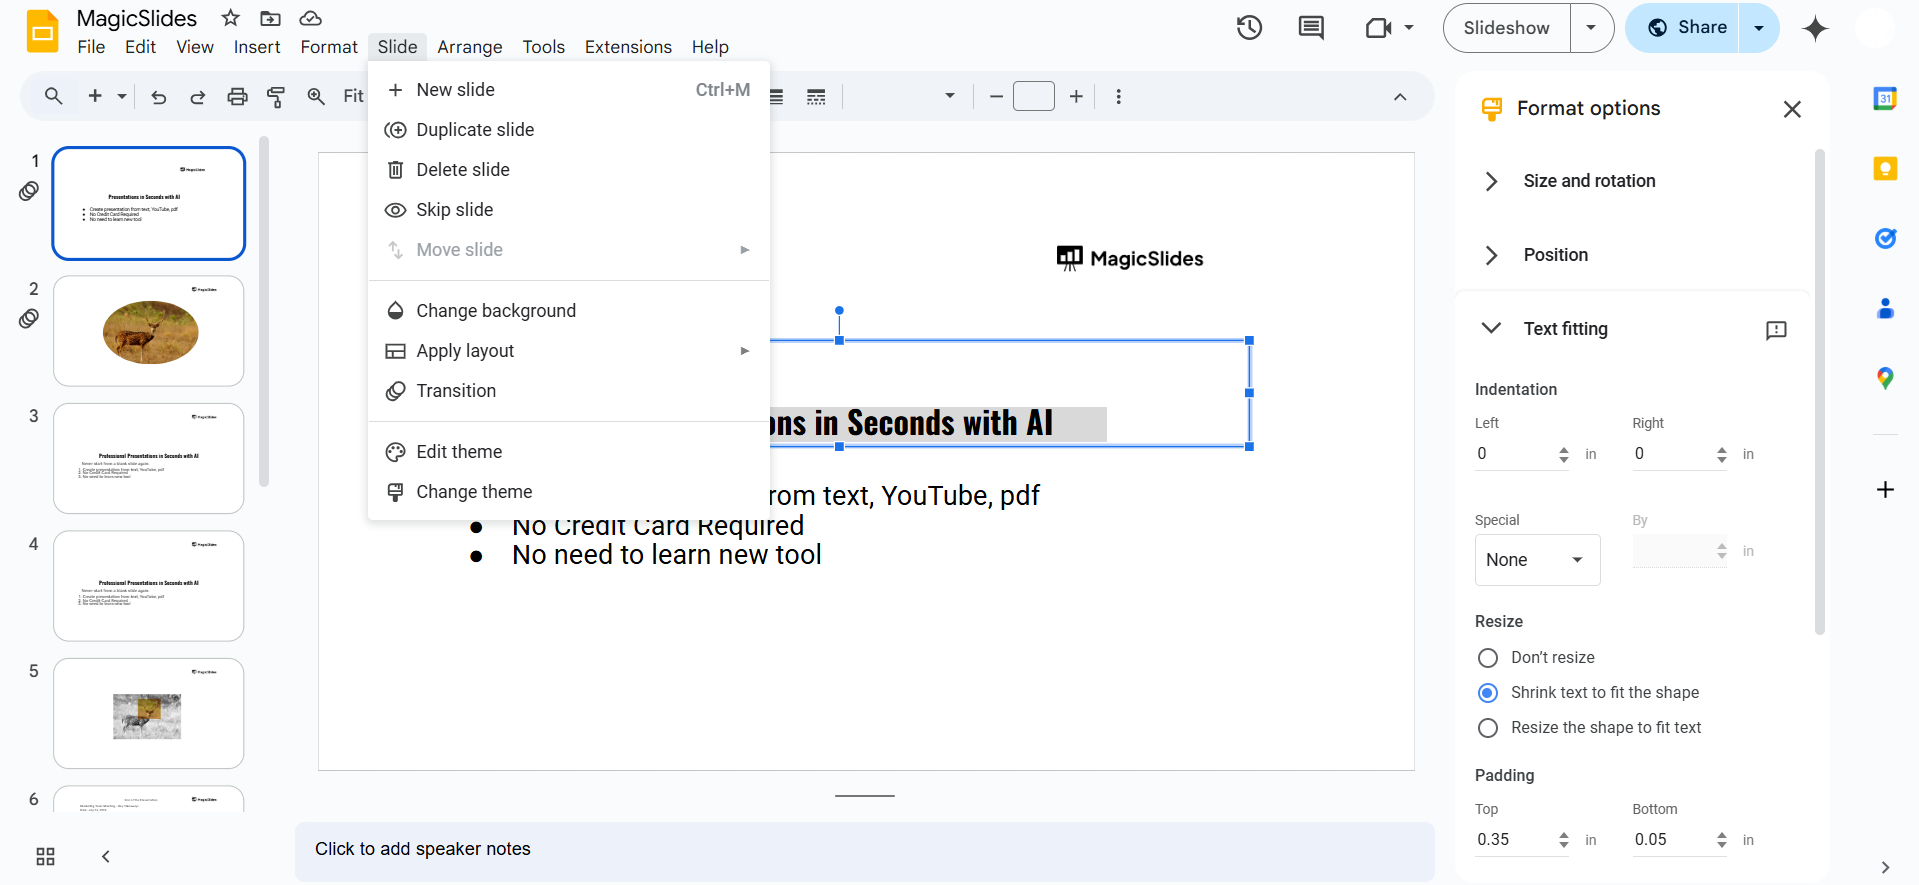
Task: Activate the paint format tool
Action: [x=276, y=97]
